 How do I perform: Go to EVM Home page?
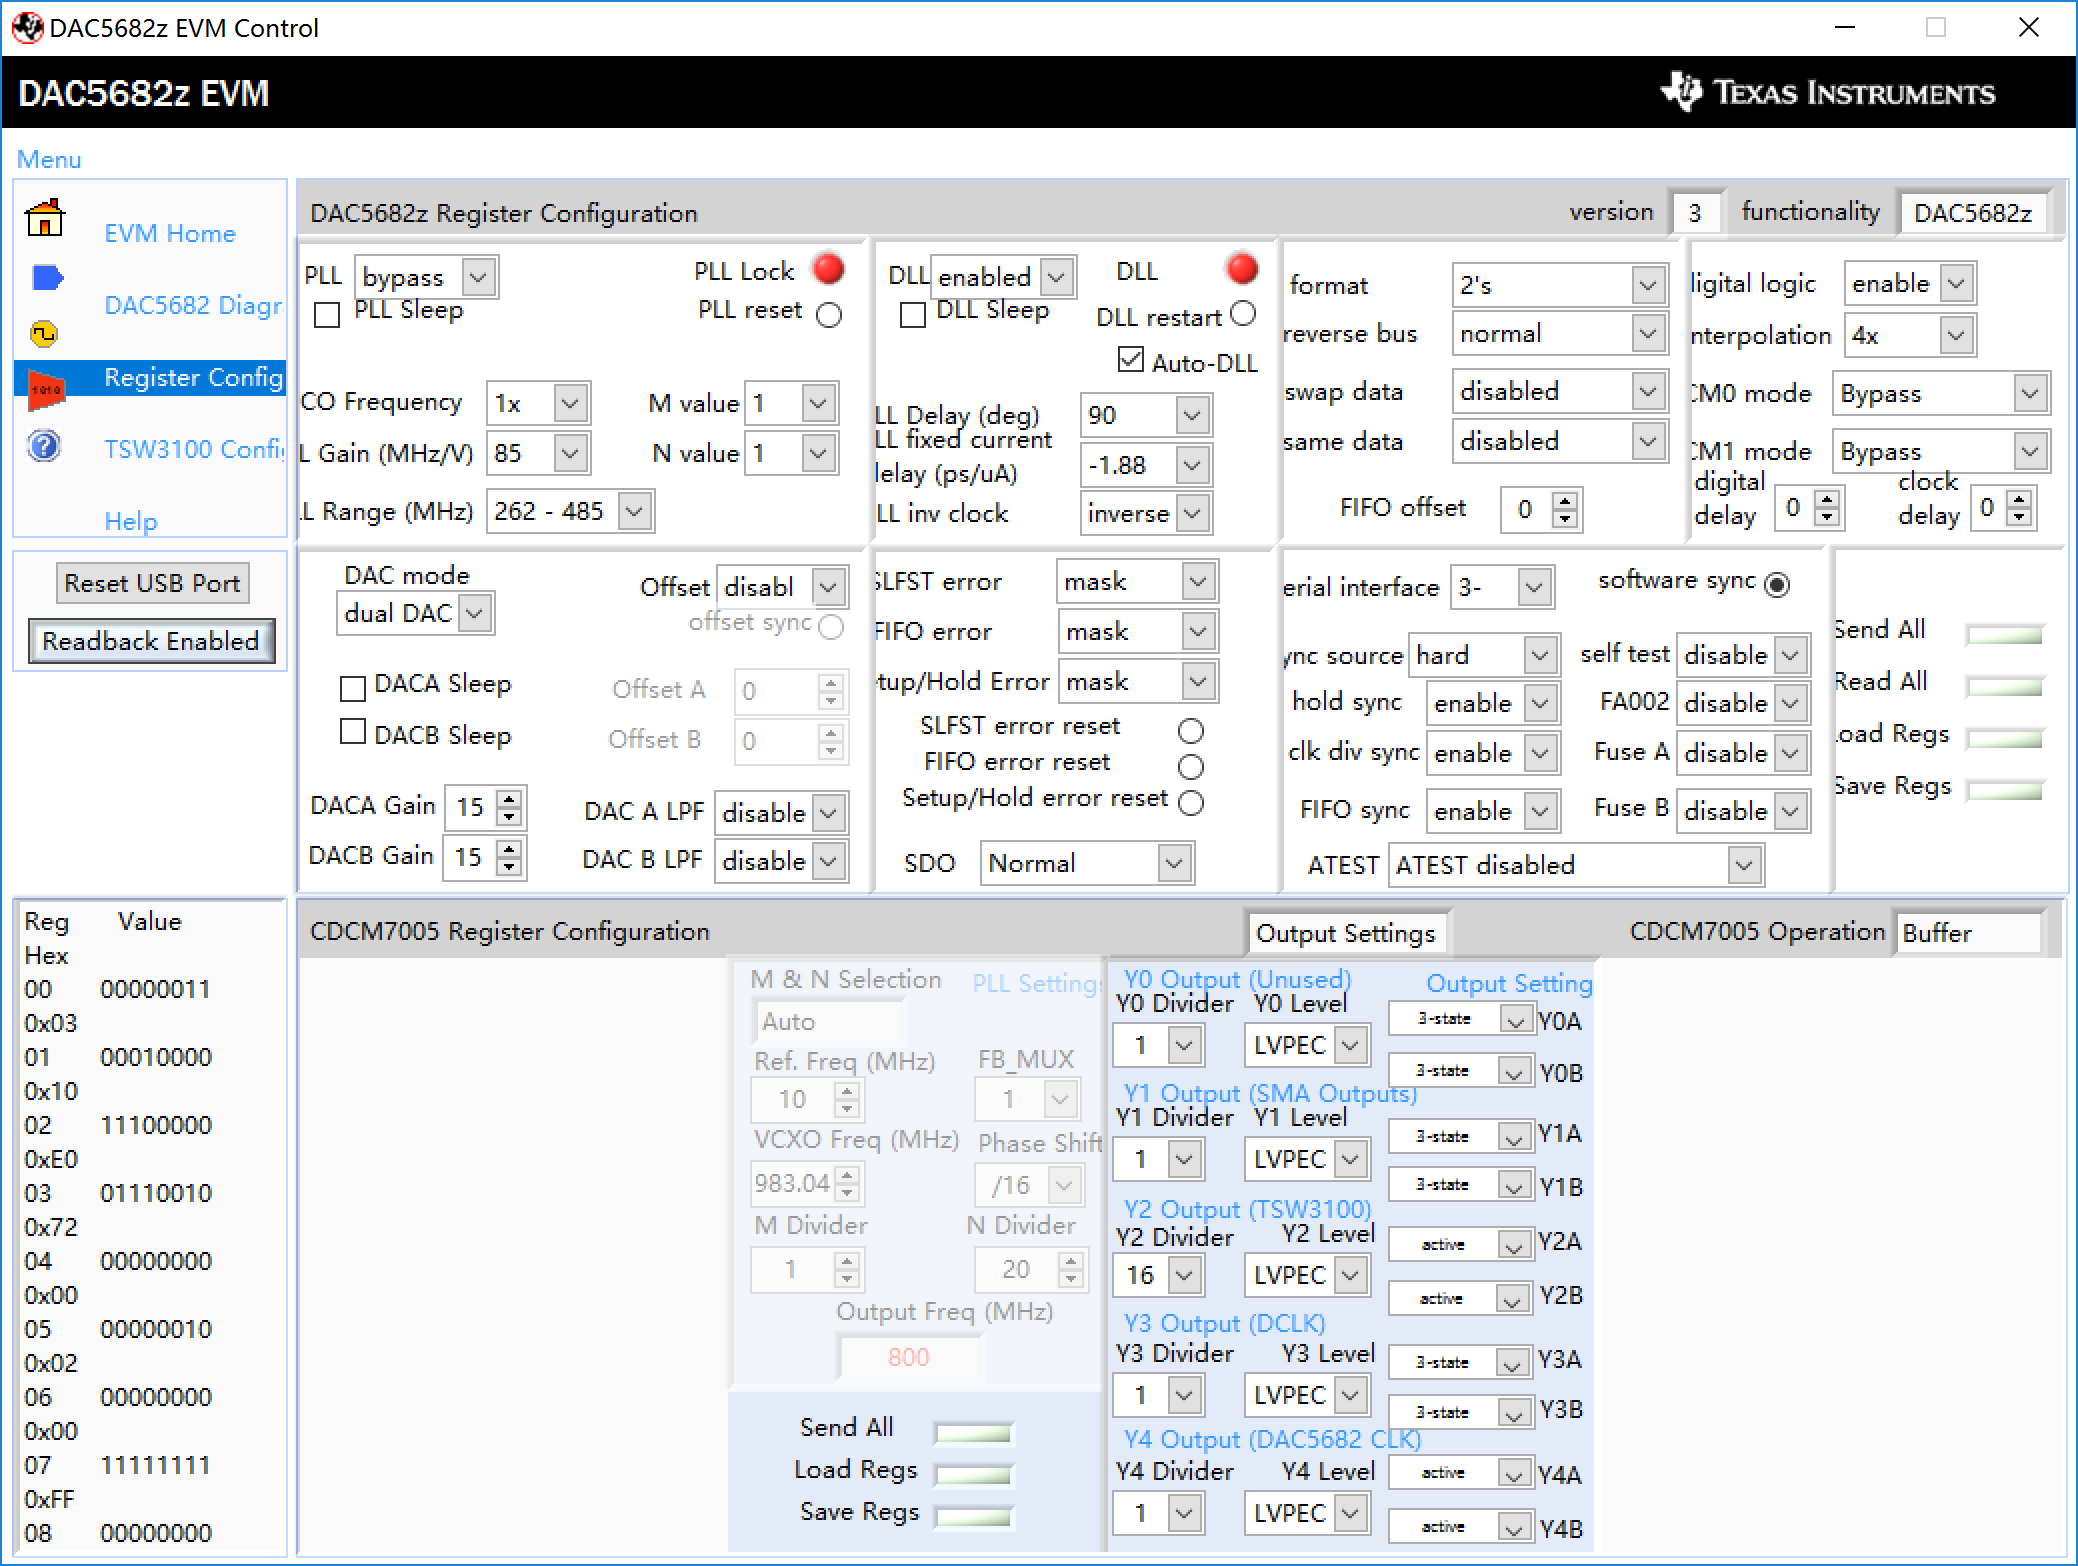[170, 233]
